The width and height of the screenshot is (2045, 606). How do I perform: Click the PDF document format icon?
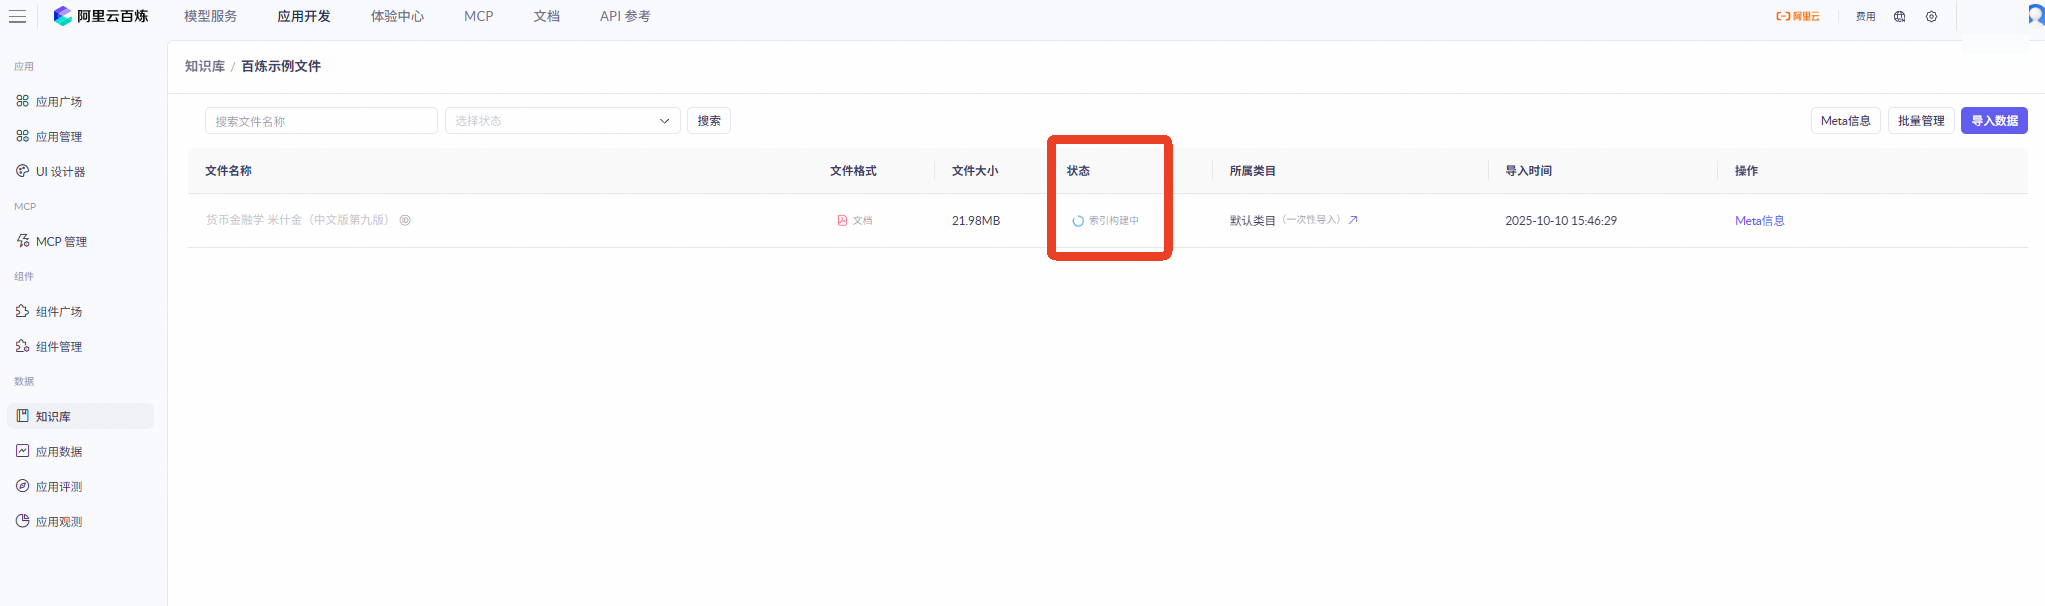coord(842,220)
